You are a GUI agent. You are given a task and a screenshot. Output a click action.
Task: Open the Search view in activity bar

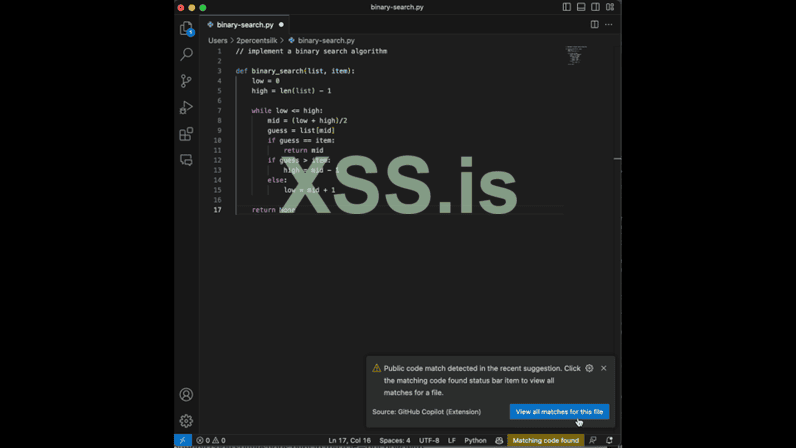click(186, 54)
